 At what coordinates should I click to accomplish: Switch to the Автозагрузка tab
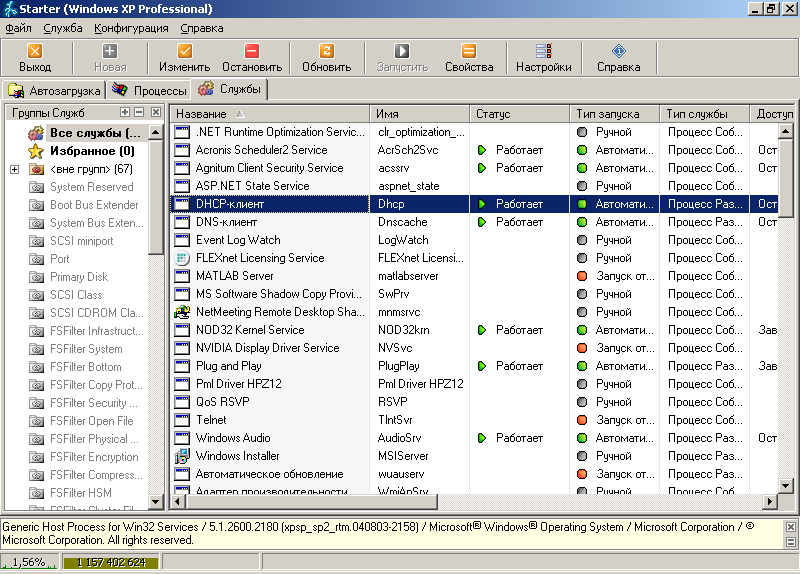click(54, 91)
